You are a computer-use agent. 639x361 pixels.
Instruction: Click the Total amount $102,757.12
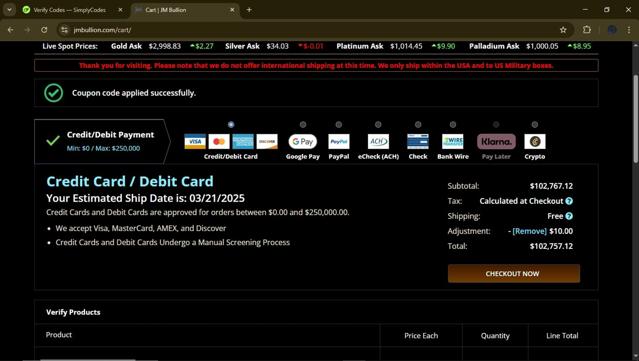point(551,246)
